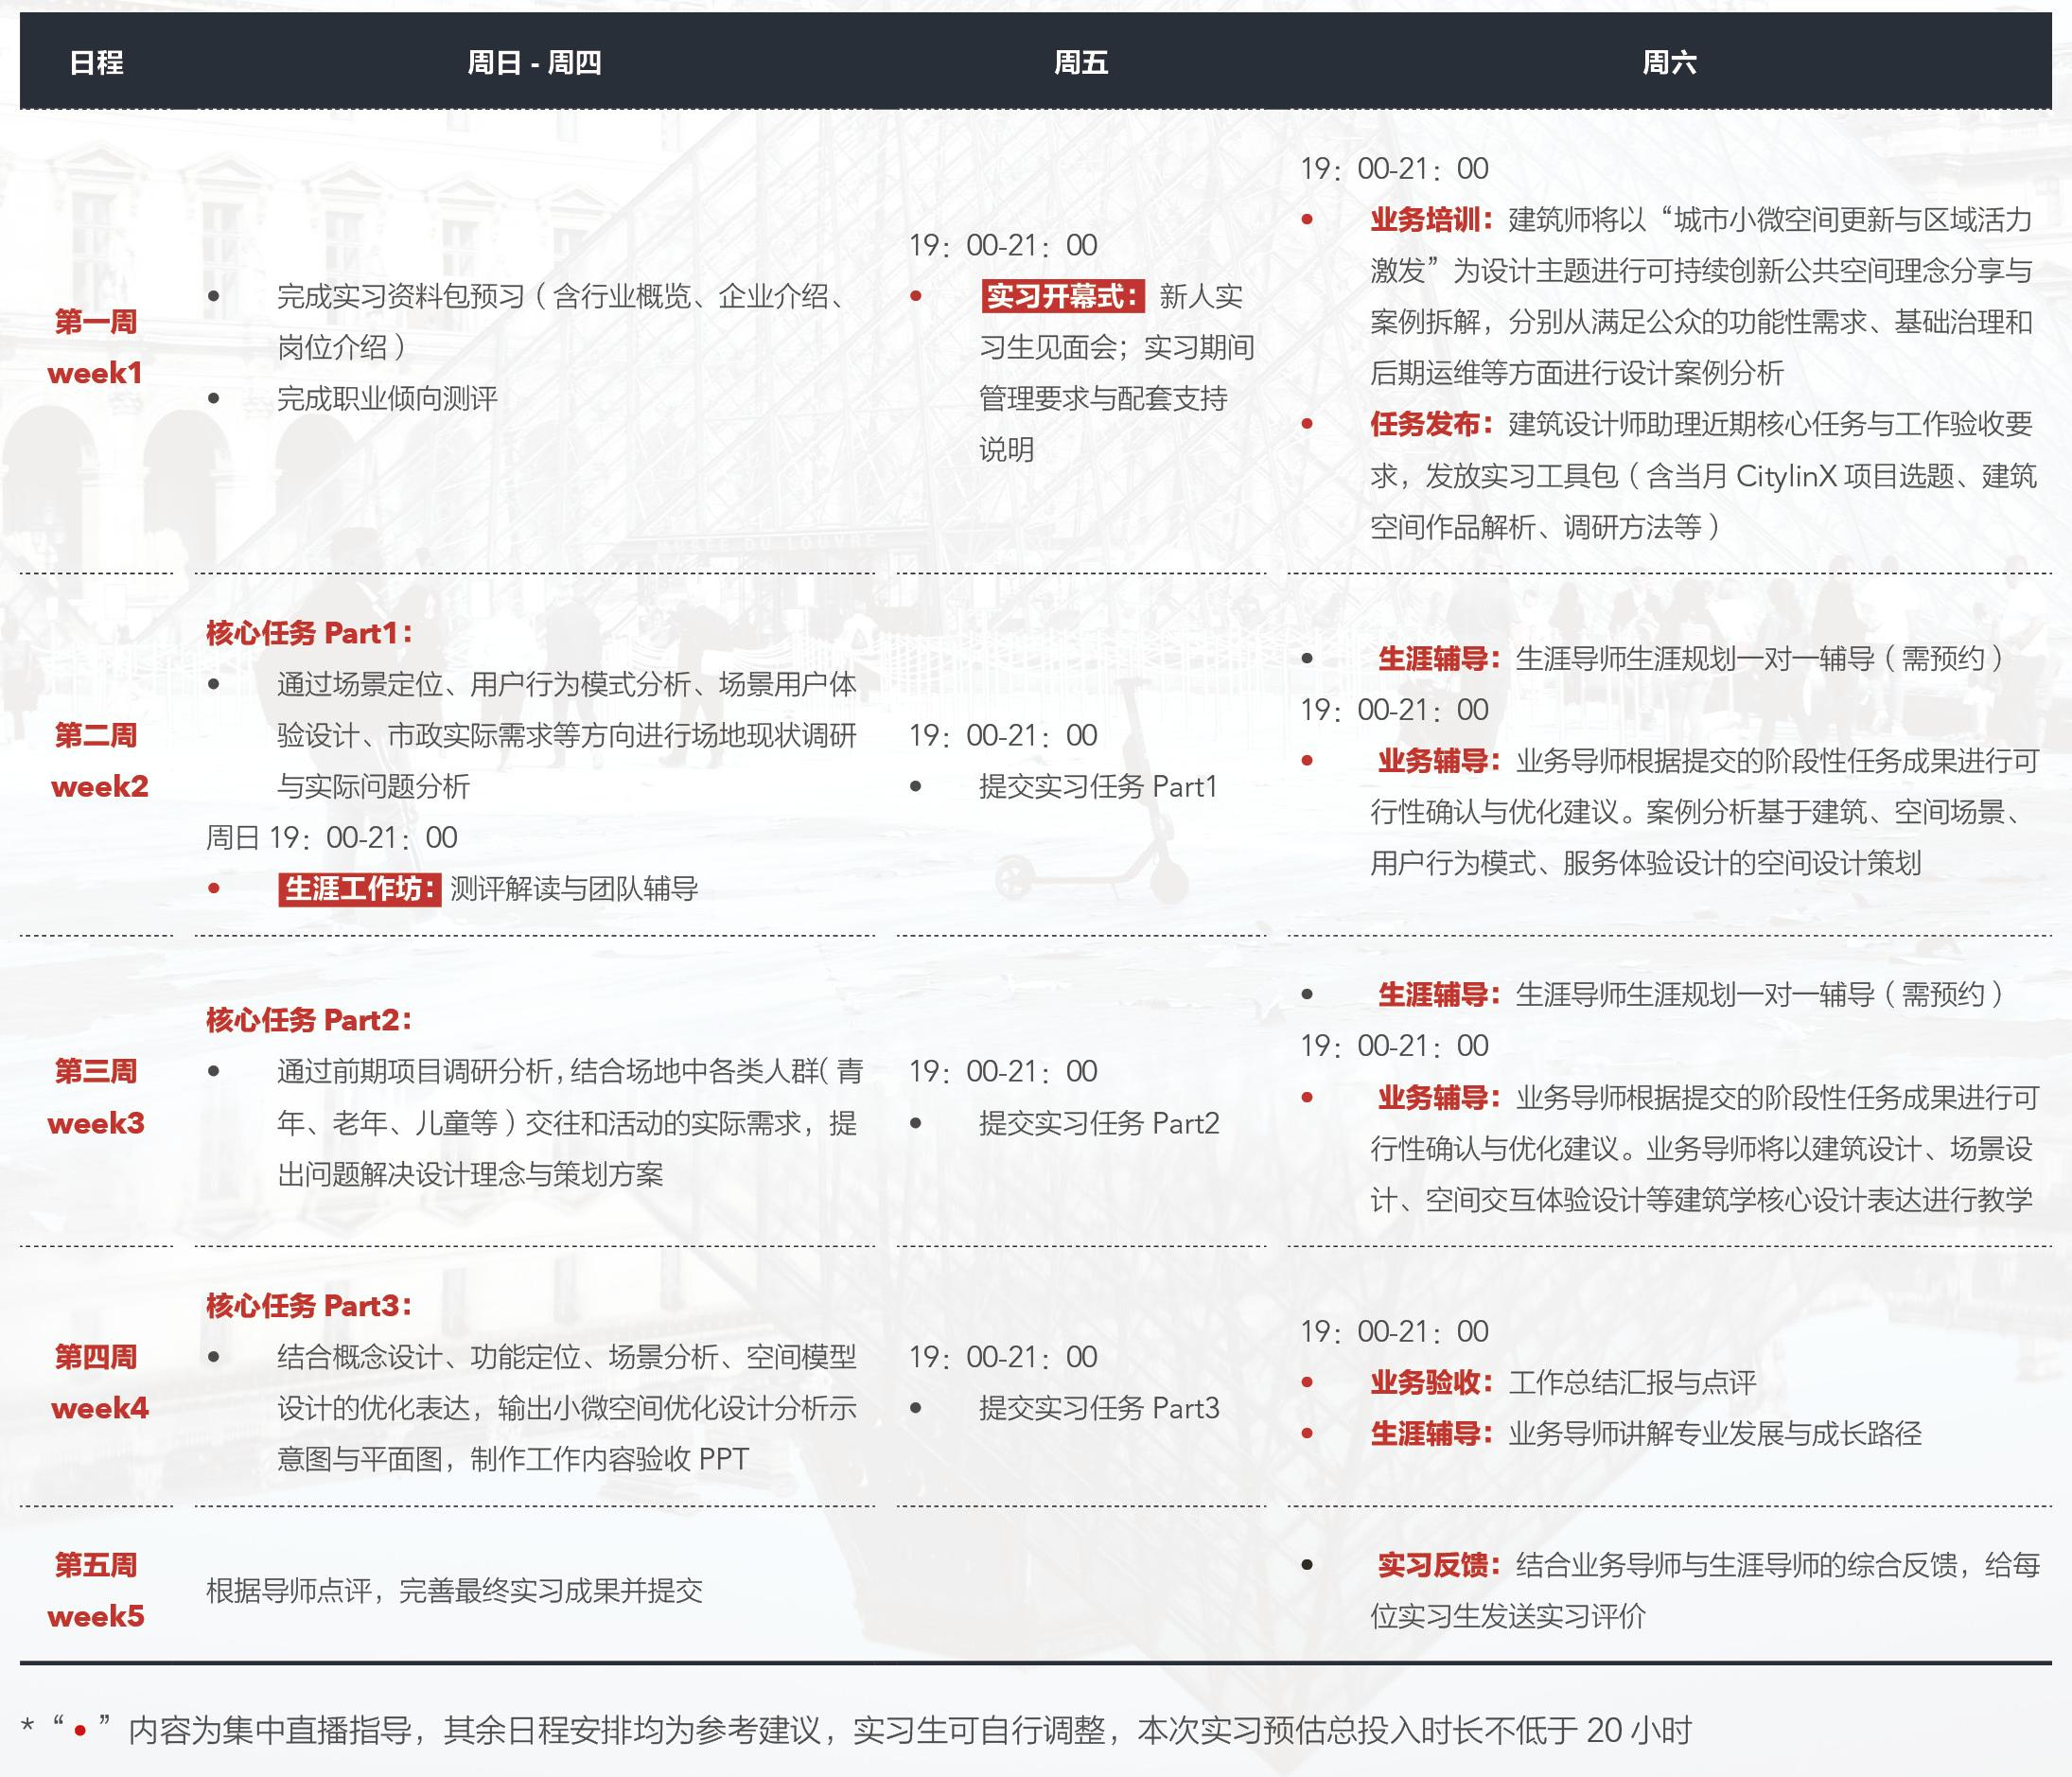Click the 周六 column header
Viewport: 2072px width, 1777px height.
coord(1669,63)
